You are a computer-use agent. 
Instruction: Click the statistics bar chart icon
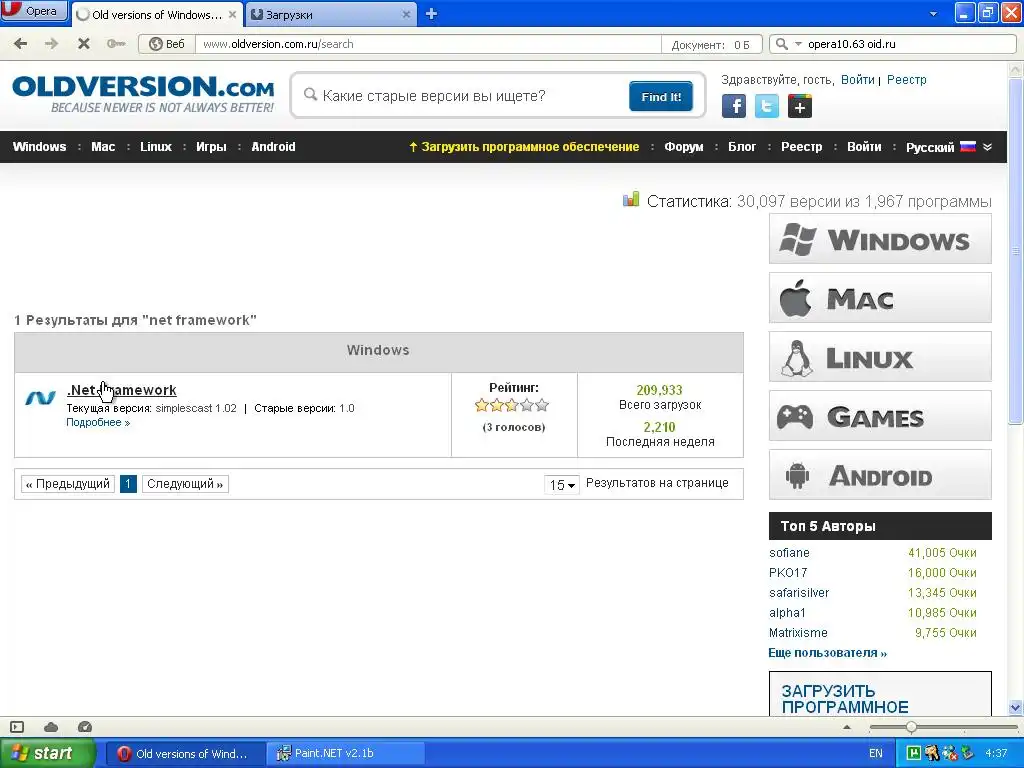(x=631, y=199)
